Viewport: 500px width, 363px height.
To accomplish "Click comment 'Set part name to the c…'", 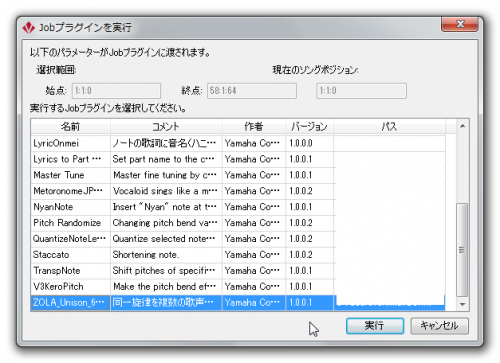I will pyautogui.click(x=163, y=159).
